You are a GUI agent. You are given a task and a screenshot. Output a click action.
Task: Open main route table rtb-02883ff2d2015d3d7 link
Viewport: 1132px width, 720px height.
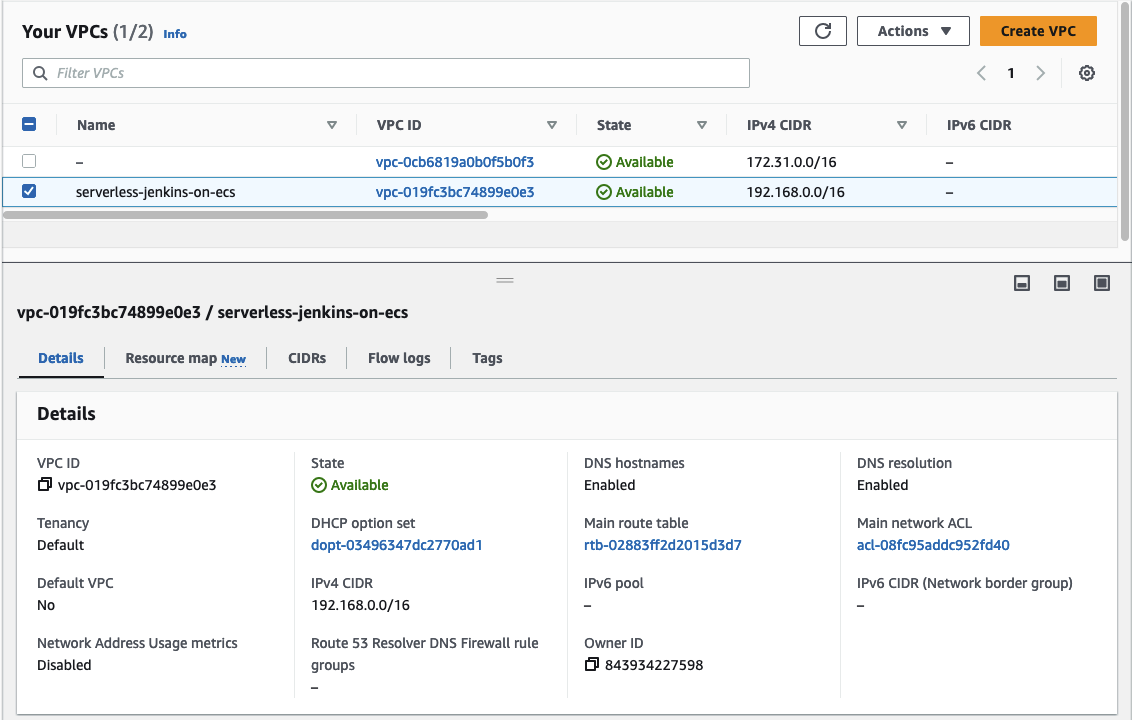point(662,545)
